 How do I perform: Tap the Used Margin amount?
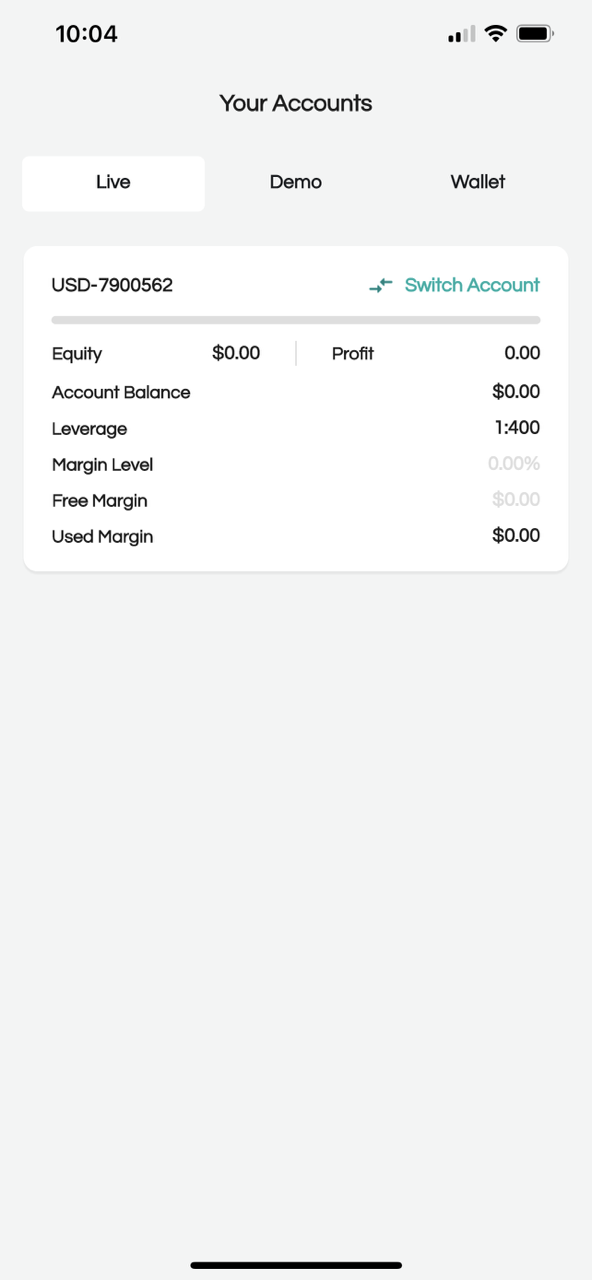click(x=516, y=536)
